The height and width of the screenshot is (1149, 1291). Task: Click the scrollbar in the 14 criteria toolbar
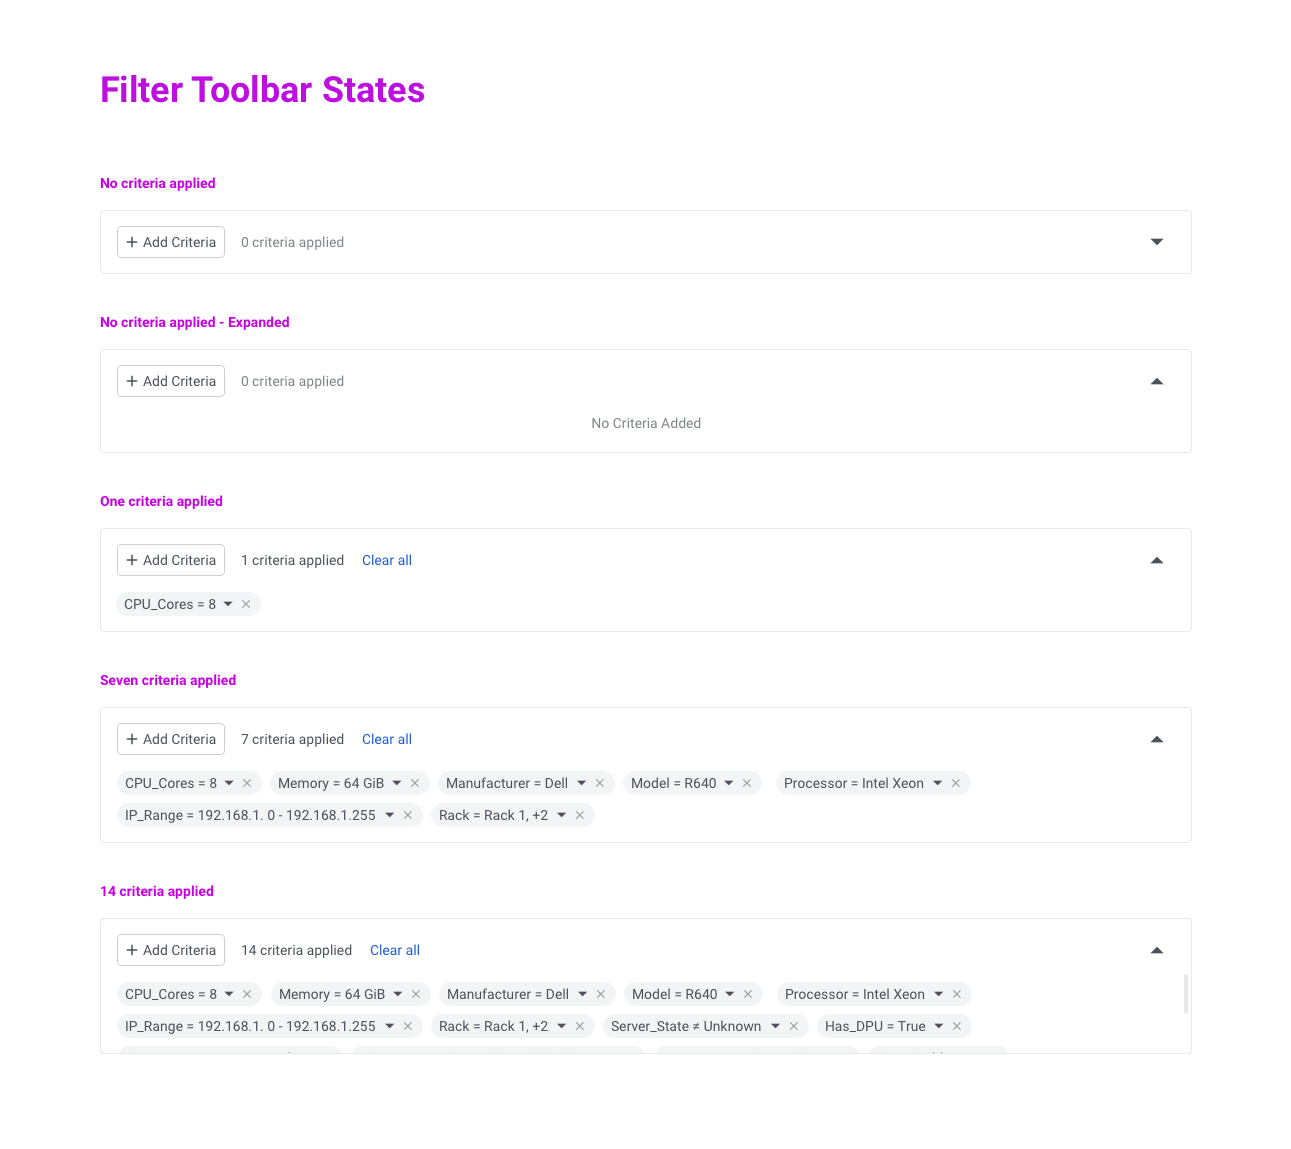click(1186, 994)
